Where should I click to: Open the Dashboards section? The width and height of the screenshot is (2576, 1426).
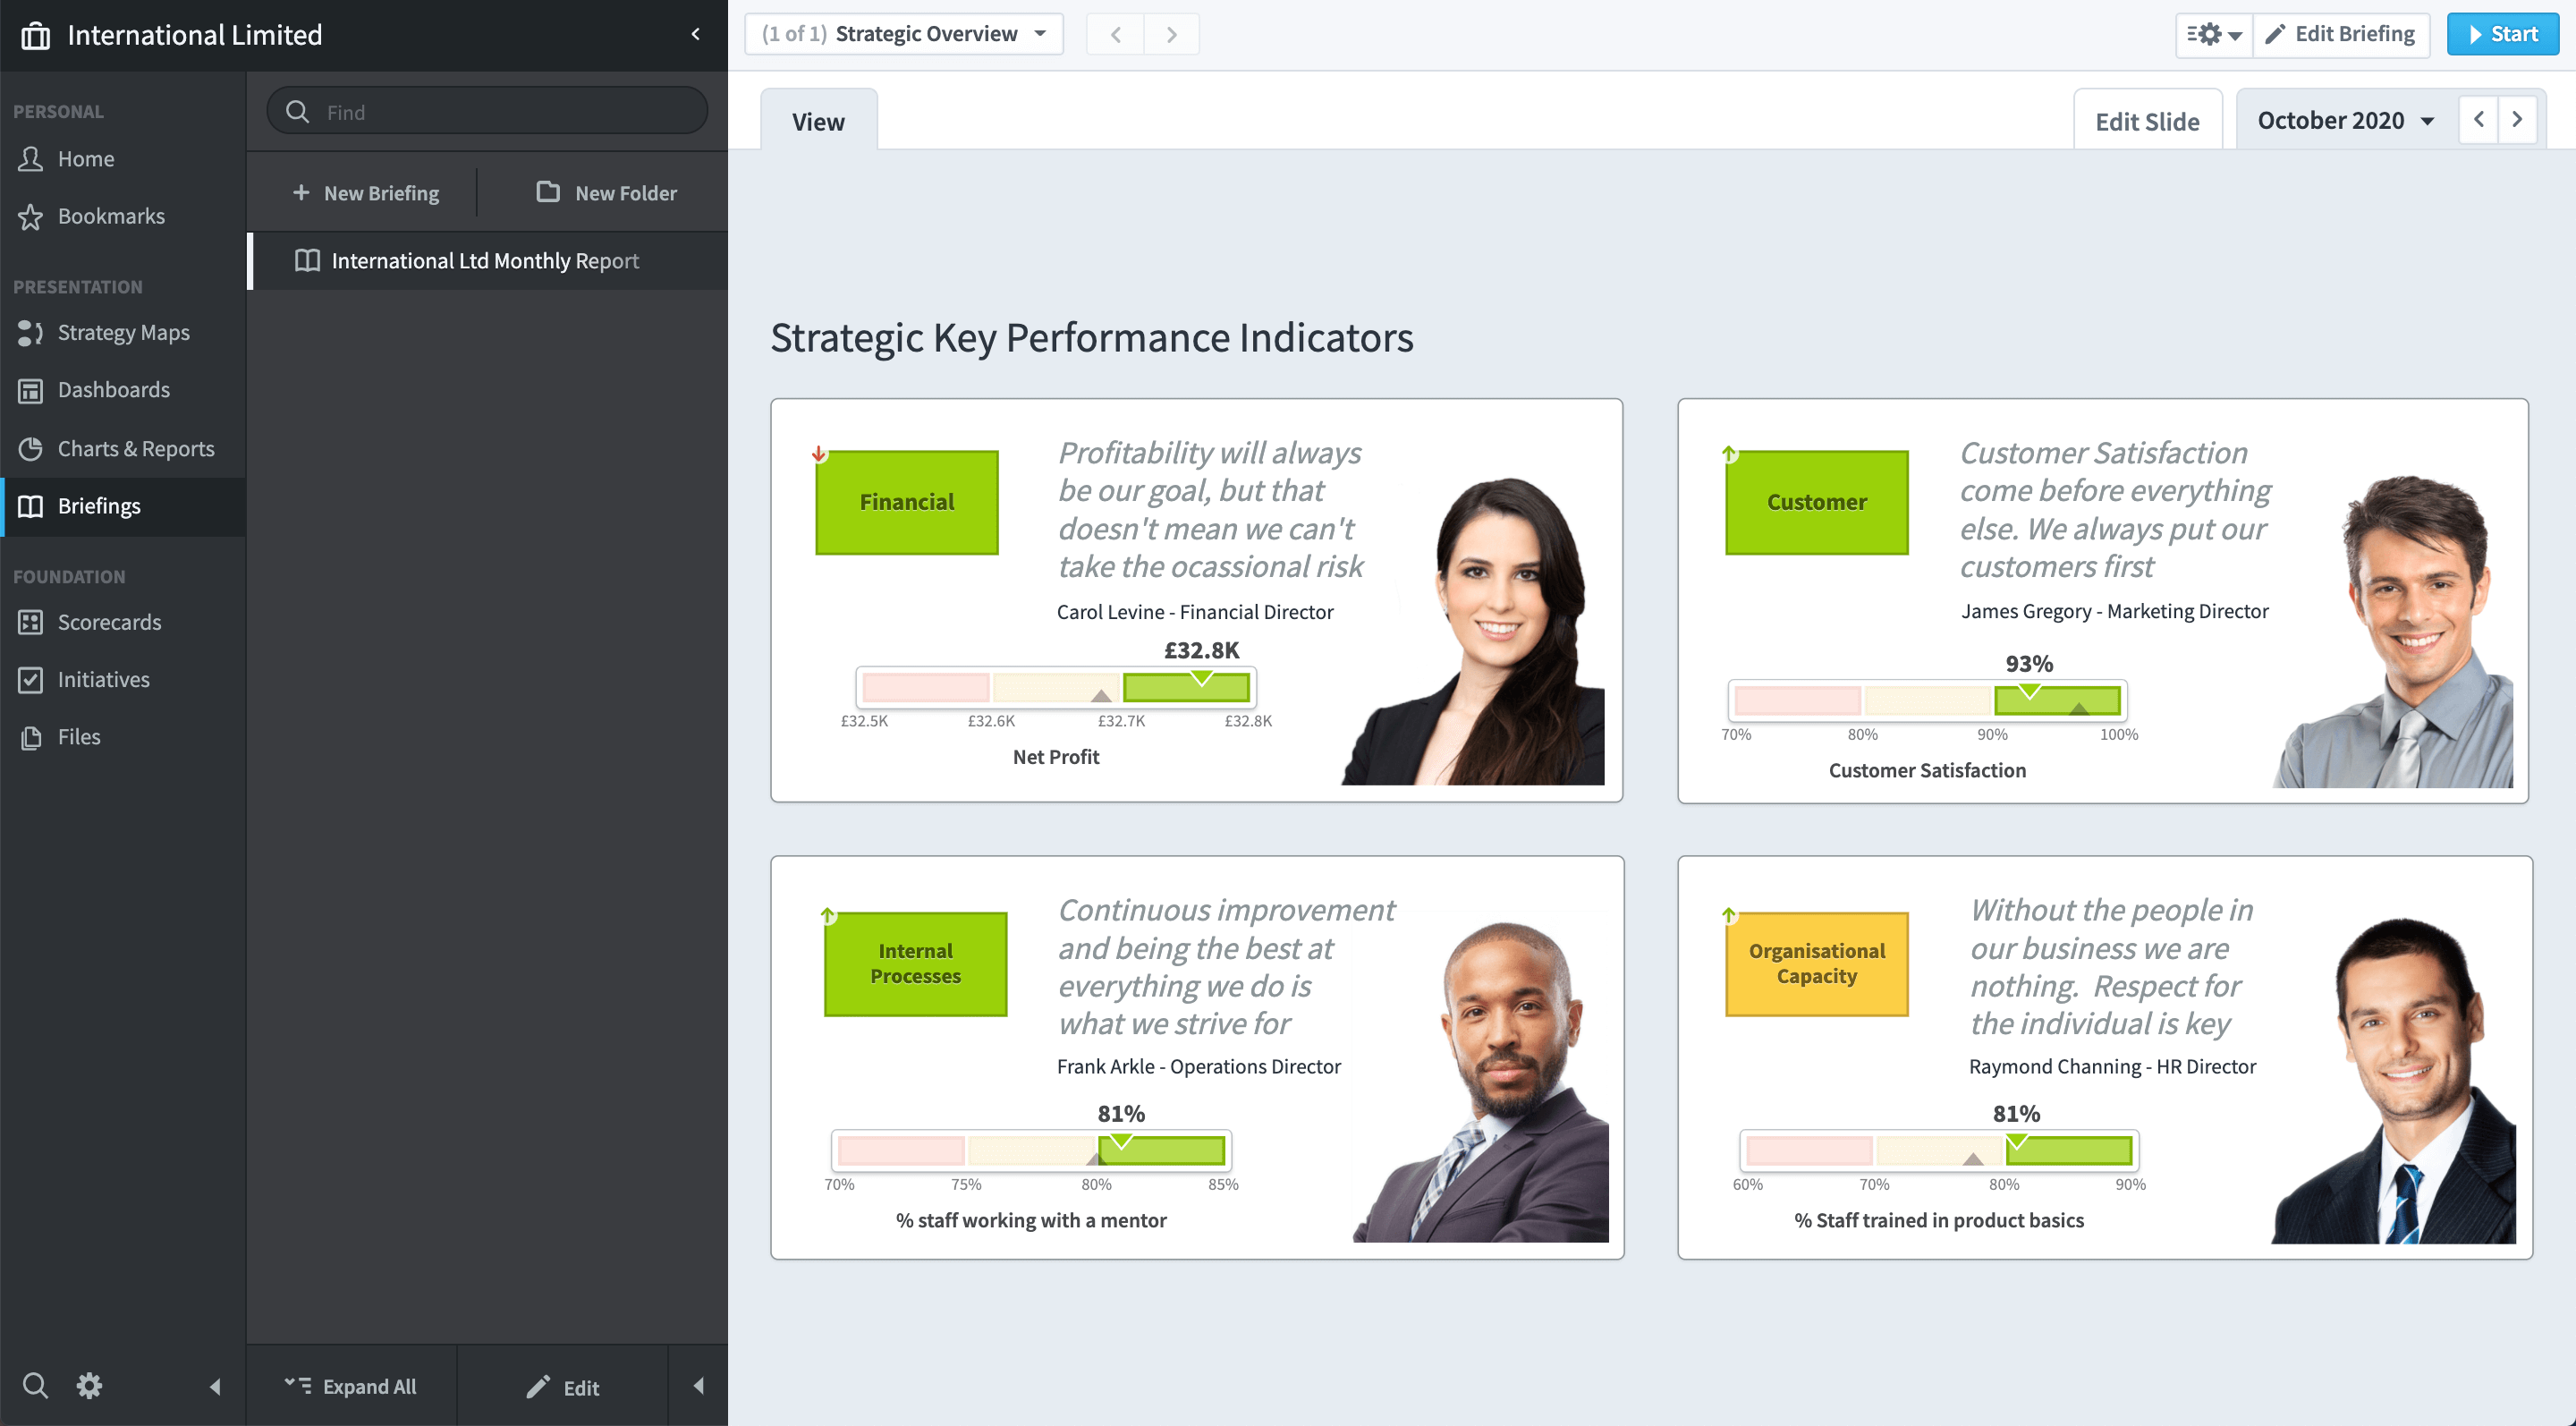coord(123,390)
